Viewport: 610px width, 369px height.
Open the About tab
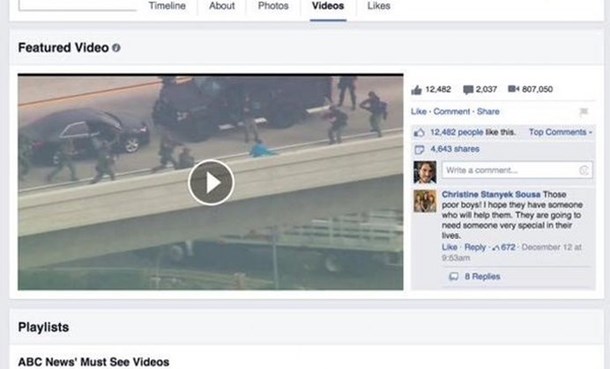222,6
